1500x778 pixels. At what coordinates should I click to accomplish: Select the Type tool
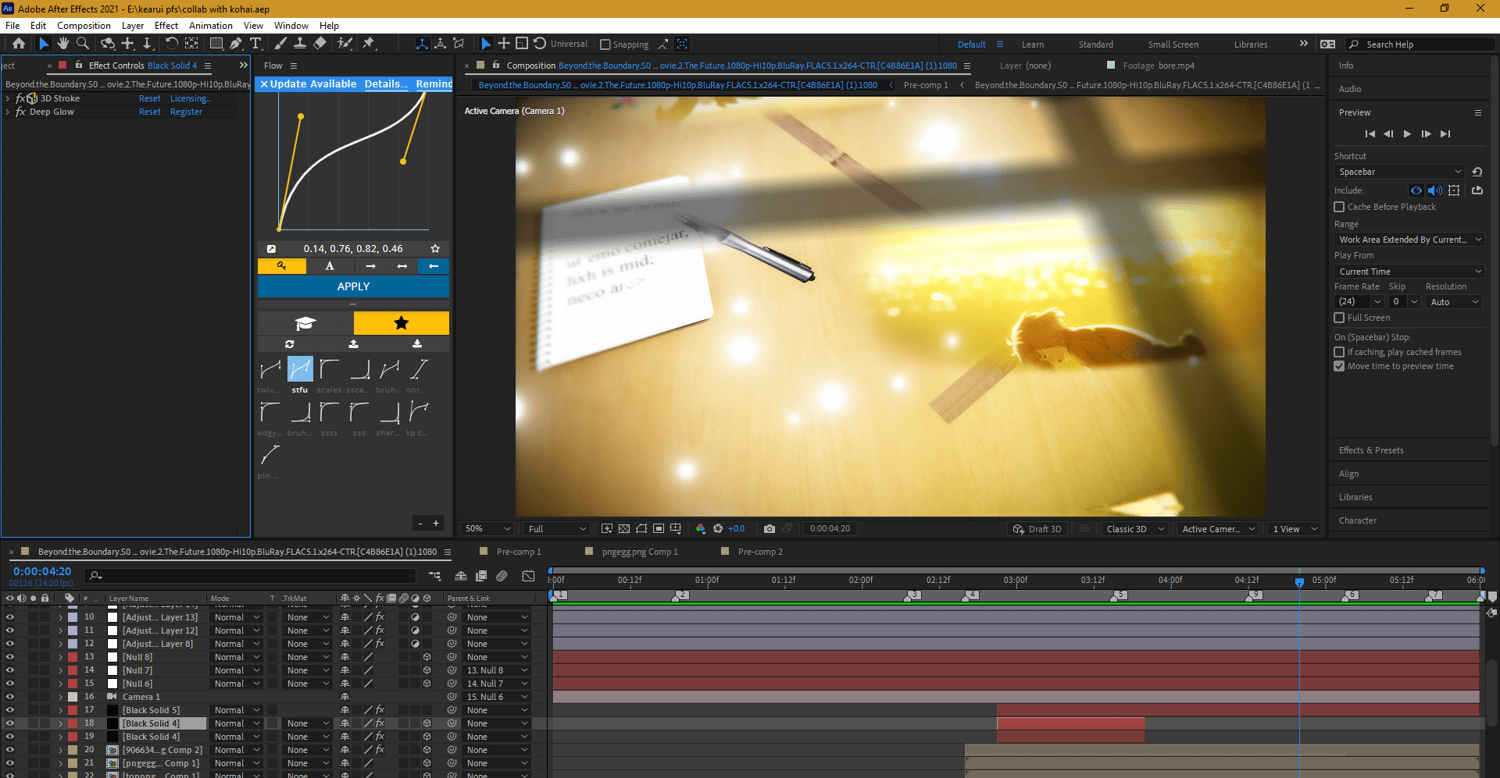point(256,44)
